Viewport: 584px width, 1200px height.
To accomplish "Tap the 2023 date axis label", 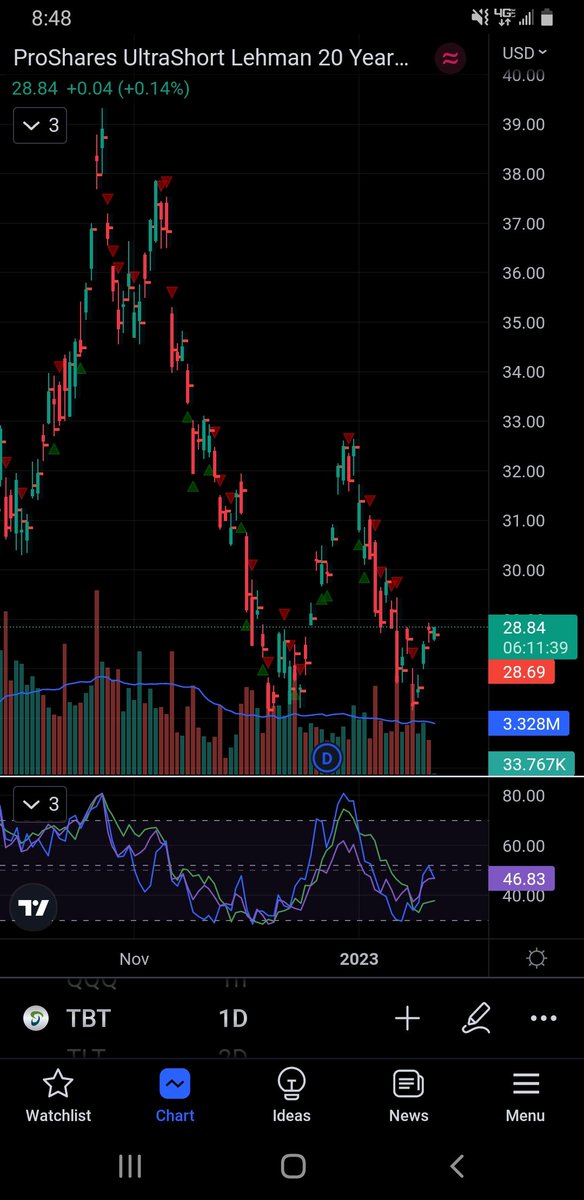I will 359,959.
